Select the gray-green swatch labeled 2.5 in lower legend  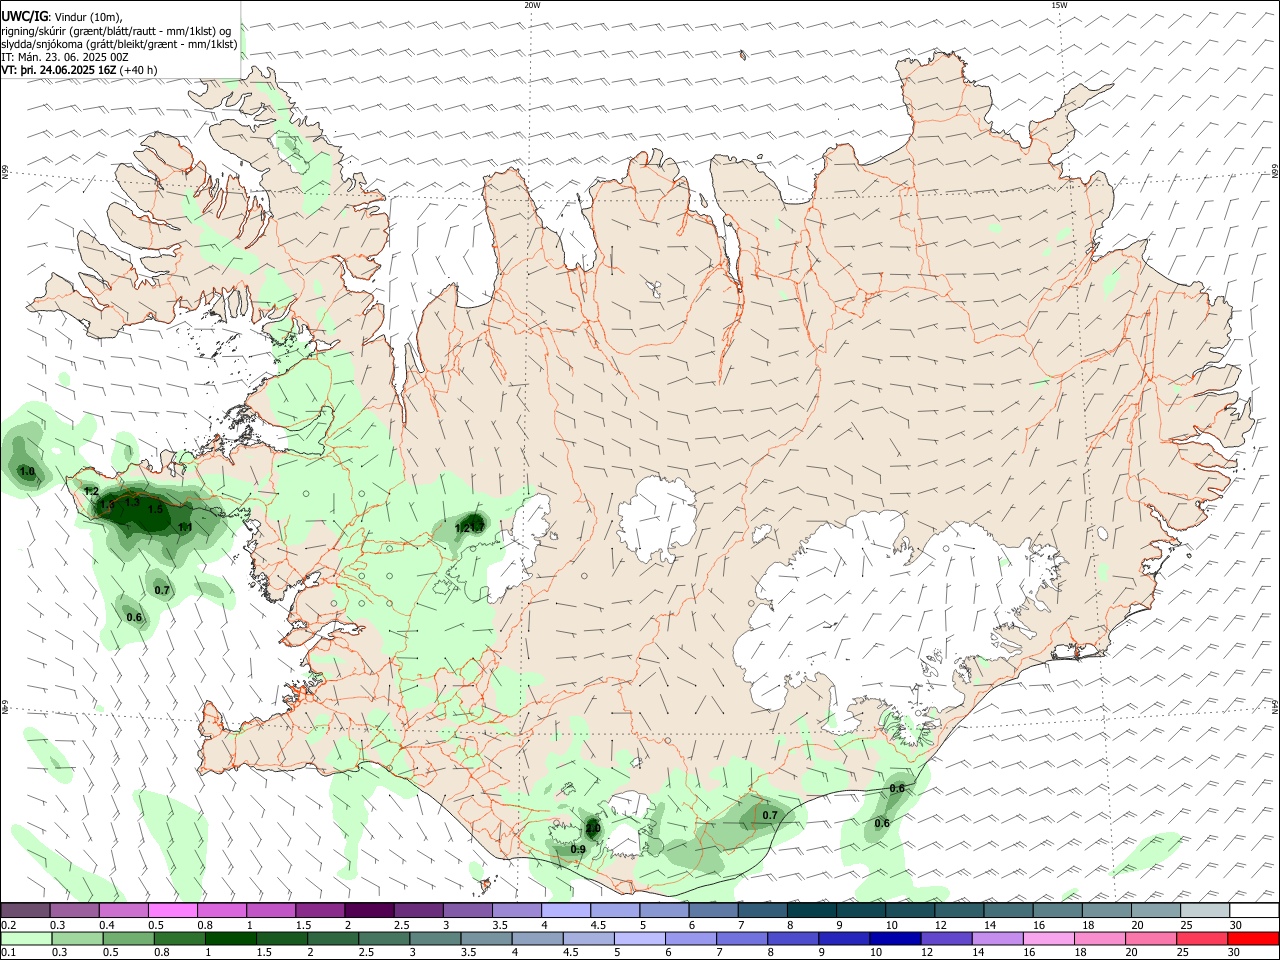384,939
